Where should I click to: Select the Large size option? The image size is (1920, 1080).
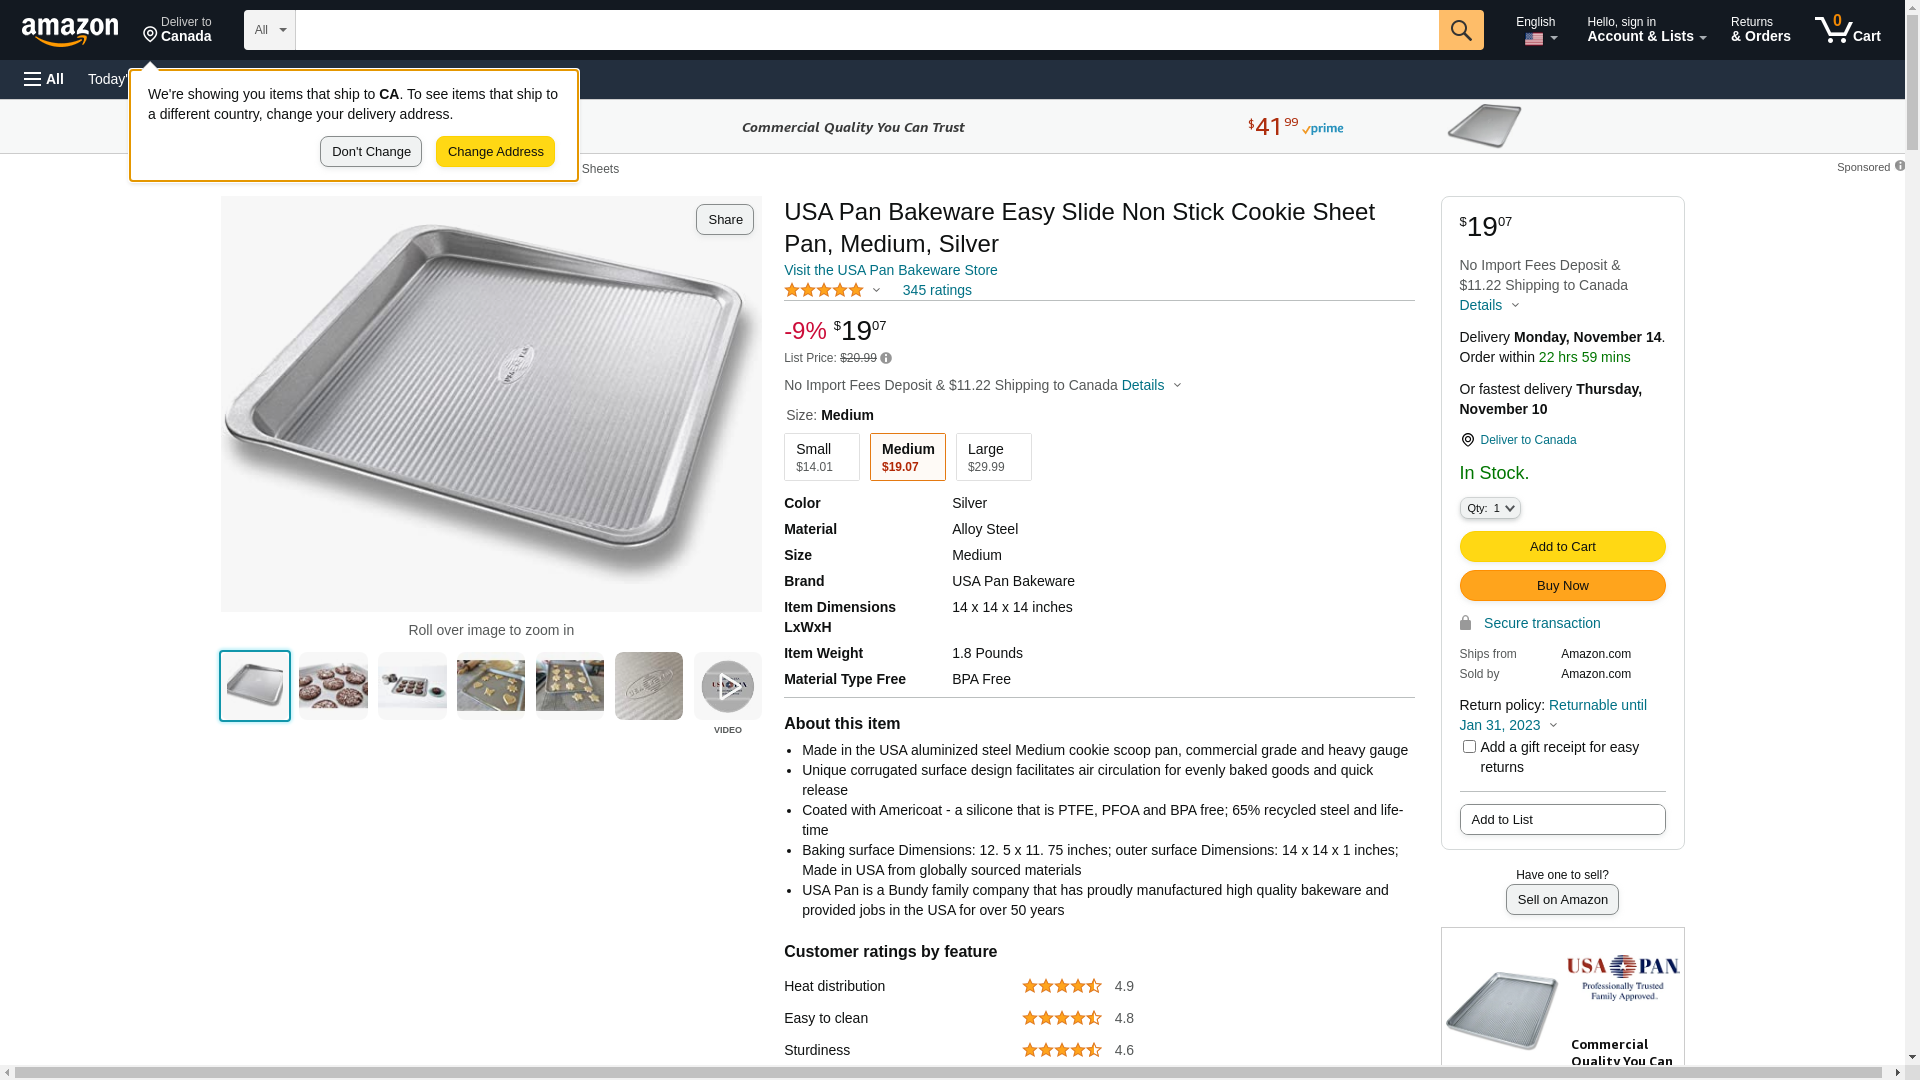(993, 457)
